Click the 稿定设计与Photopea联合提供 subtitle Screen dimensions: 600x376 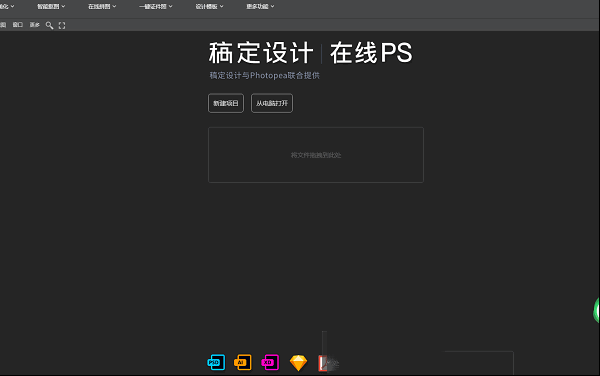pyautogui.click(x=264, y=75)
